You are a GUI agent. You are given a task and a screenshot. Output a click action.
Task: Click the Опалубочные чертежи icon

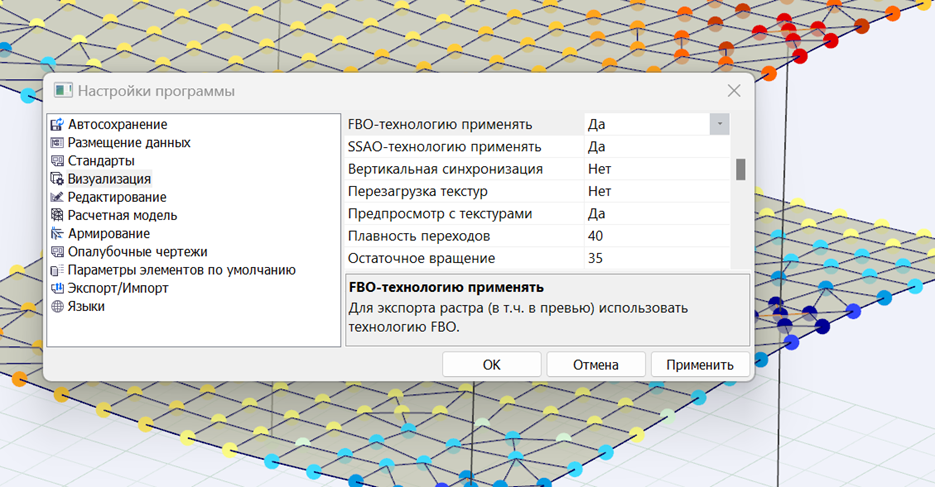(57, 252)
